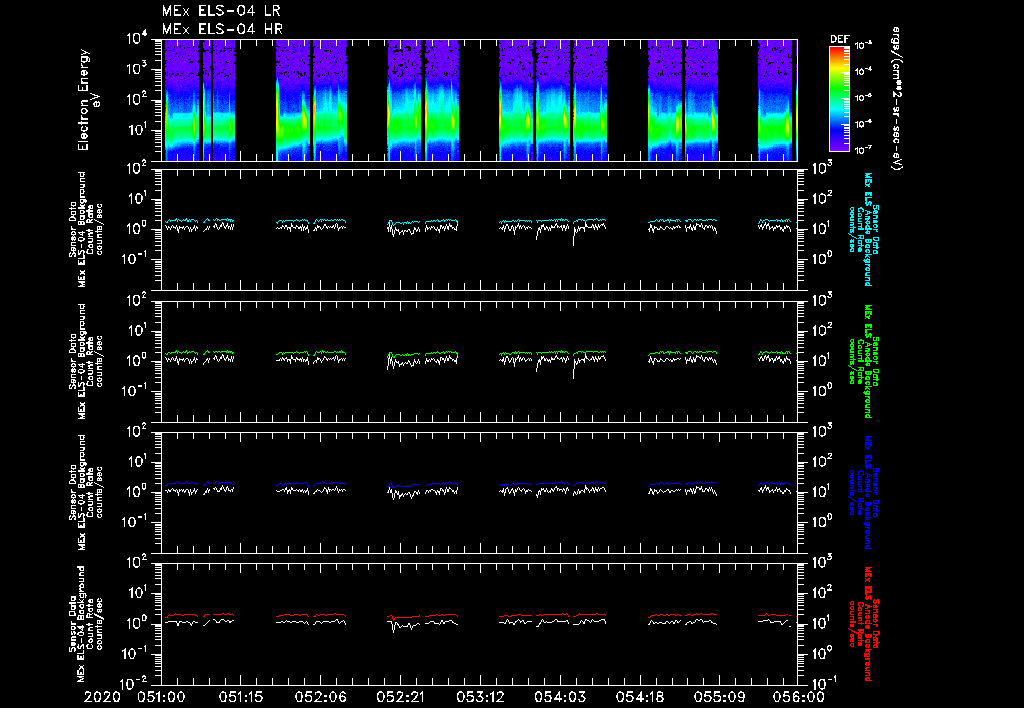Select the ergs/(cm**2-sr-sec-eV) units label
Viewport: 1024px width, 708px height.
897,98
